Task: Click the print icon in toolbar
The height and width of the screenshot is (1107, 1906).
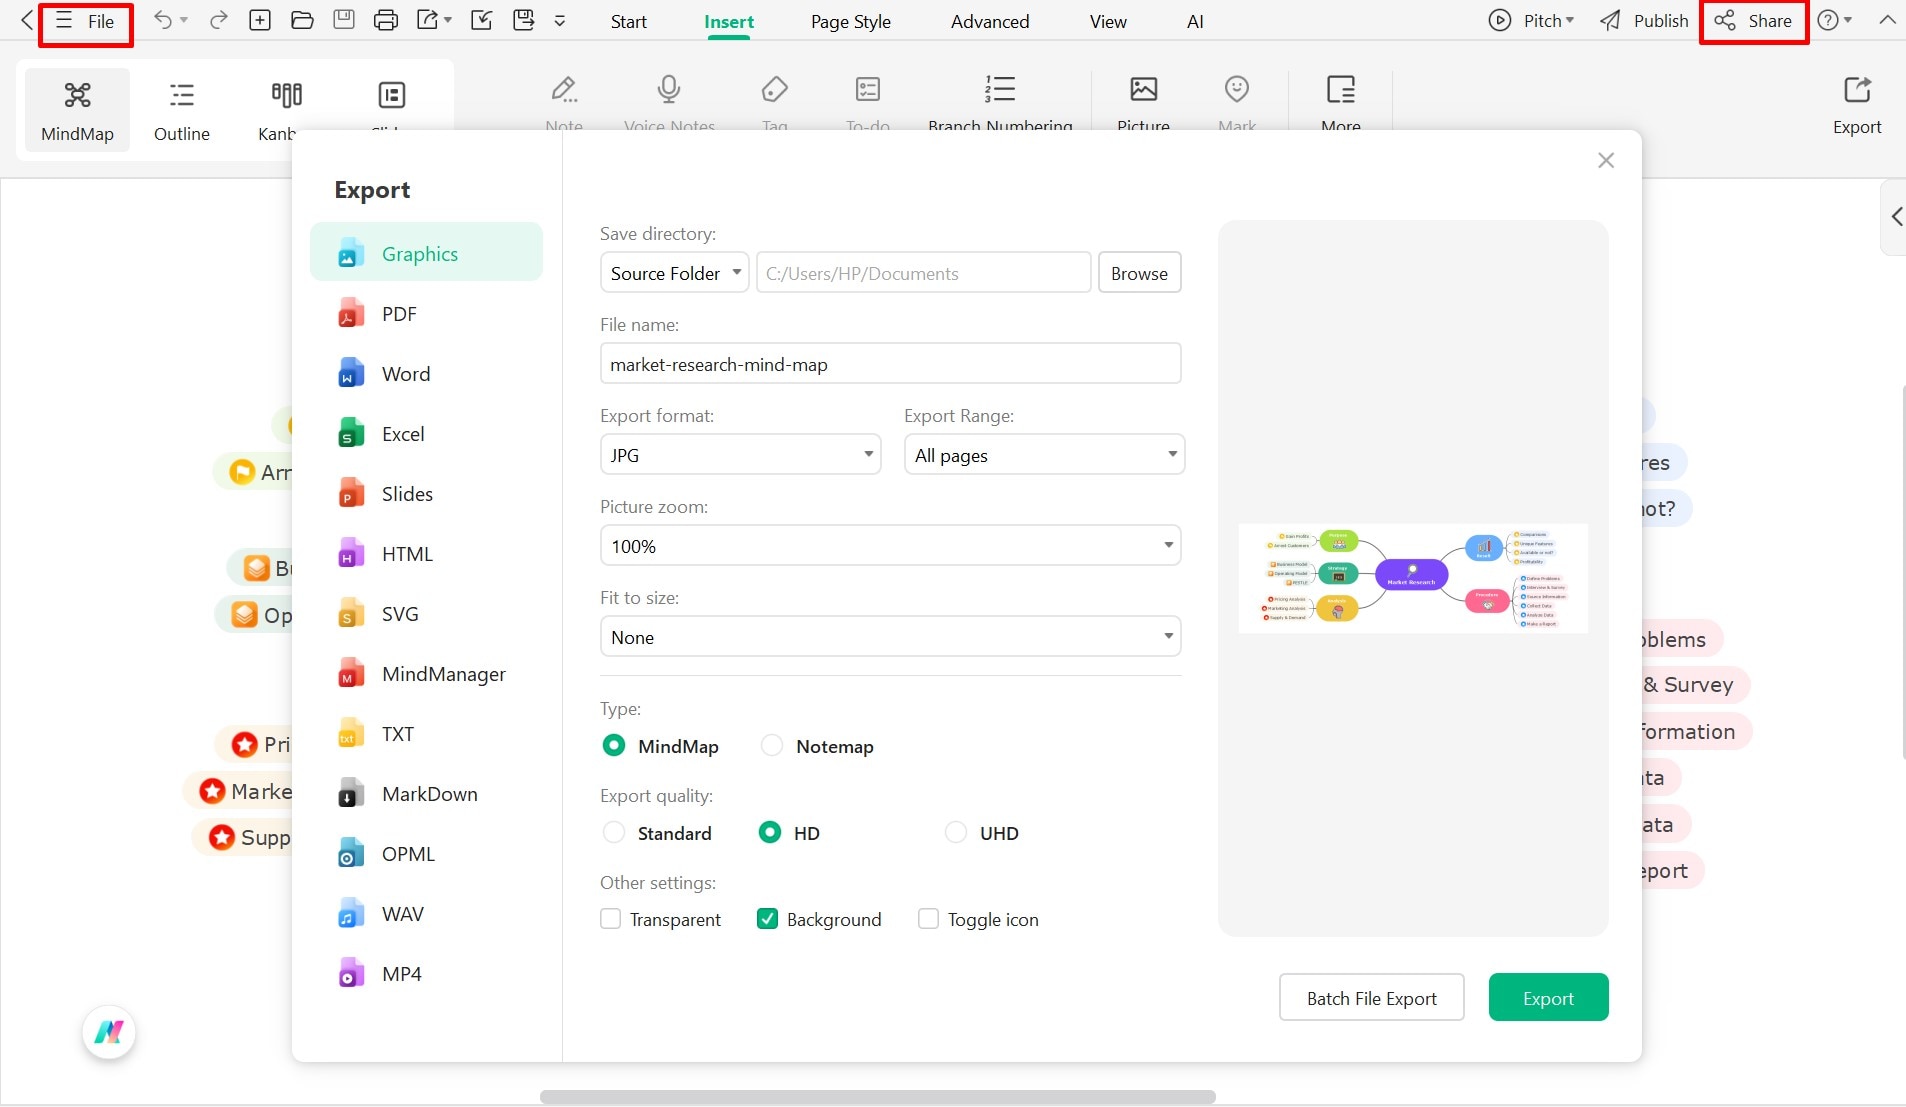Action: (x=386, y=20)
